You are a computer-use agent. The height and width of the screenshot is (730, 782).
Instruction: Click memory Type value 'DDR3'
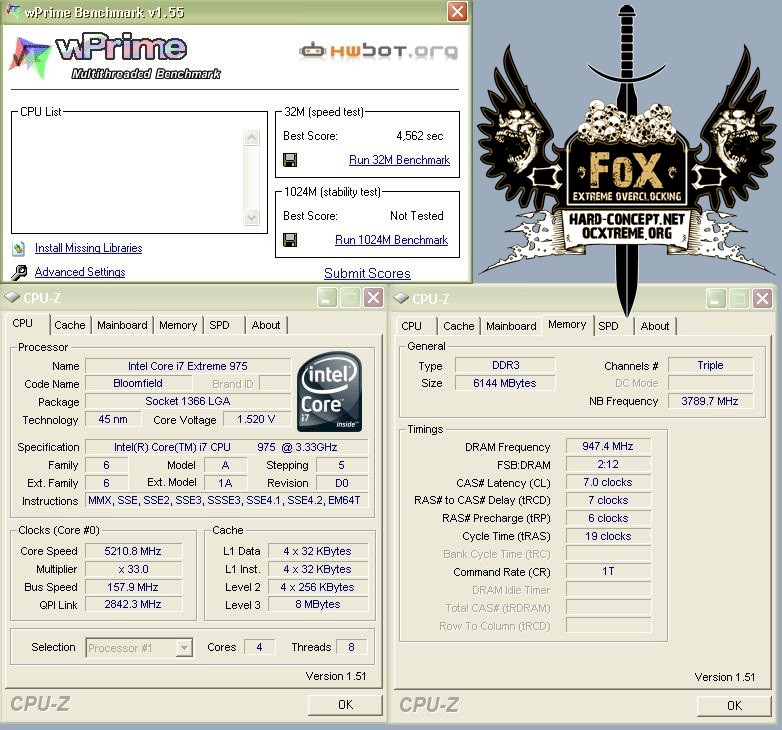pyautogui.click(x=505, y=365)
